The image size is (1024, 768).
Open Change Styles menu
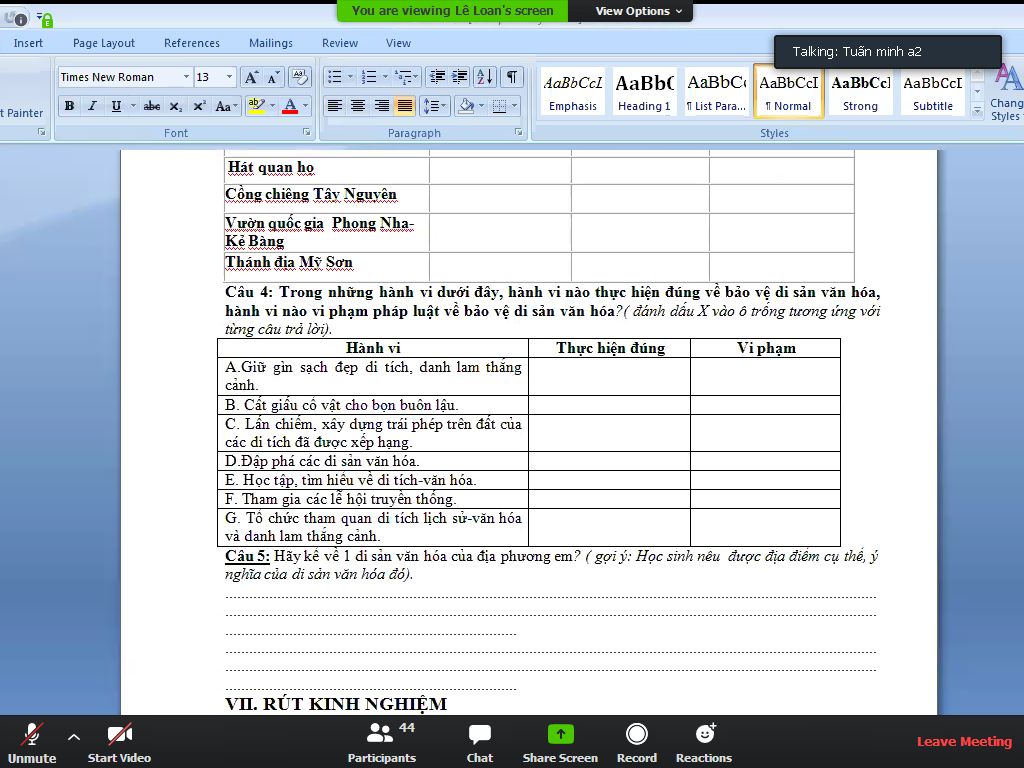1006,93
